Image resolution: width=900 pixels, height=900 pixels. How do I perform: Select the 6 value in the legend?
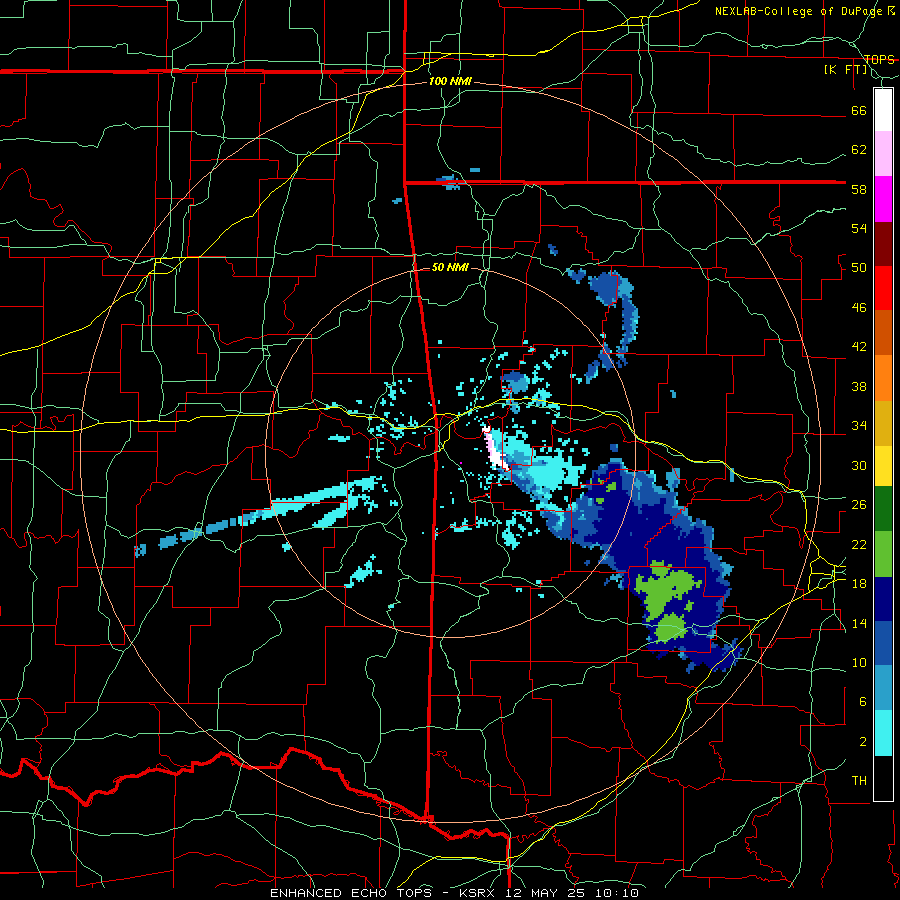[863, 702]
